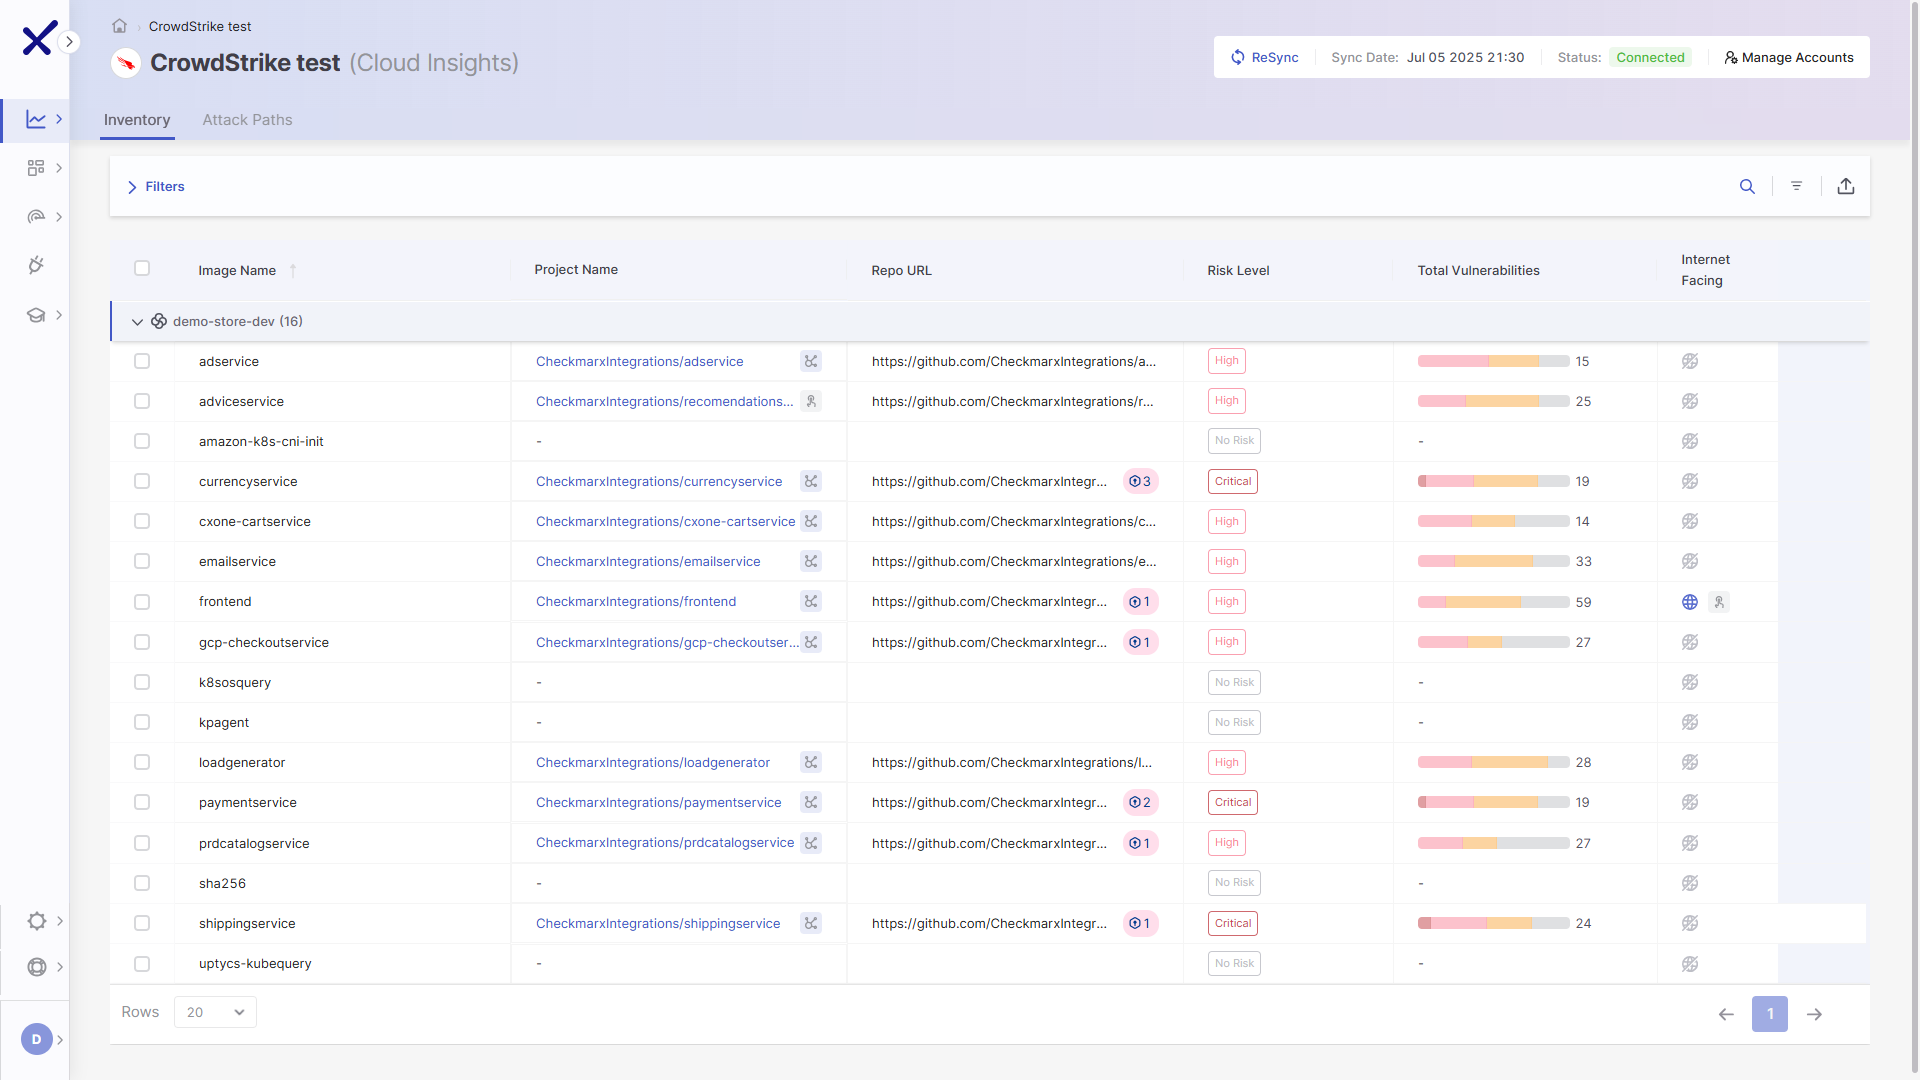The width and height of the screenshot is (1920, 1080).
Task: Click the ReSync button
Action: coord(1265,57)
